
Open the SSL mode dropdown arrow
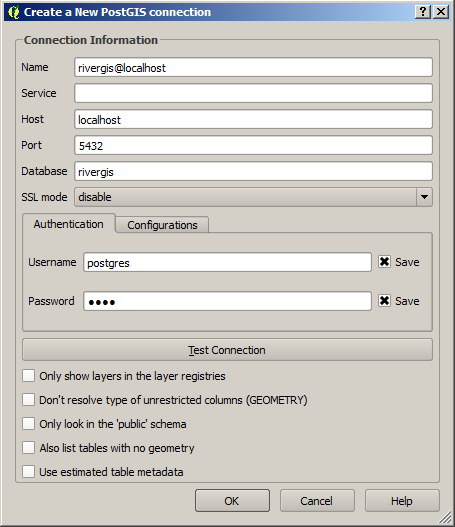[424, 197]
